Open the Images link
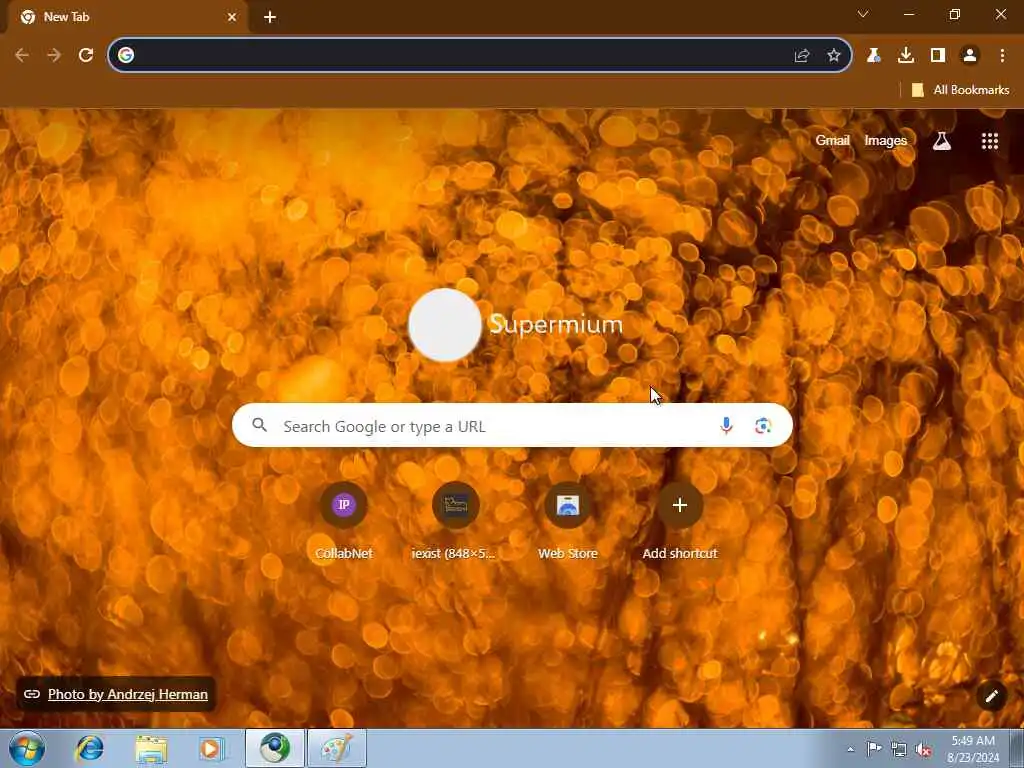The width and height of the screenshot is (1024, 768). coord(886,140)
